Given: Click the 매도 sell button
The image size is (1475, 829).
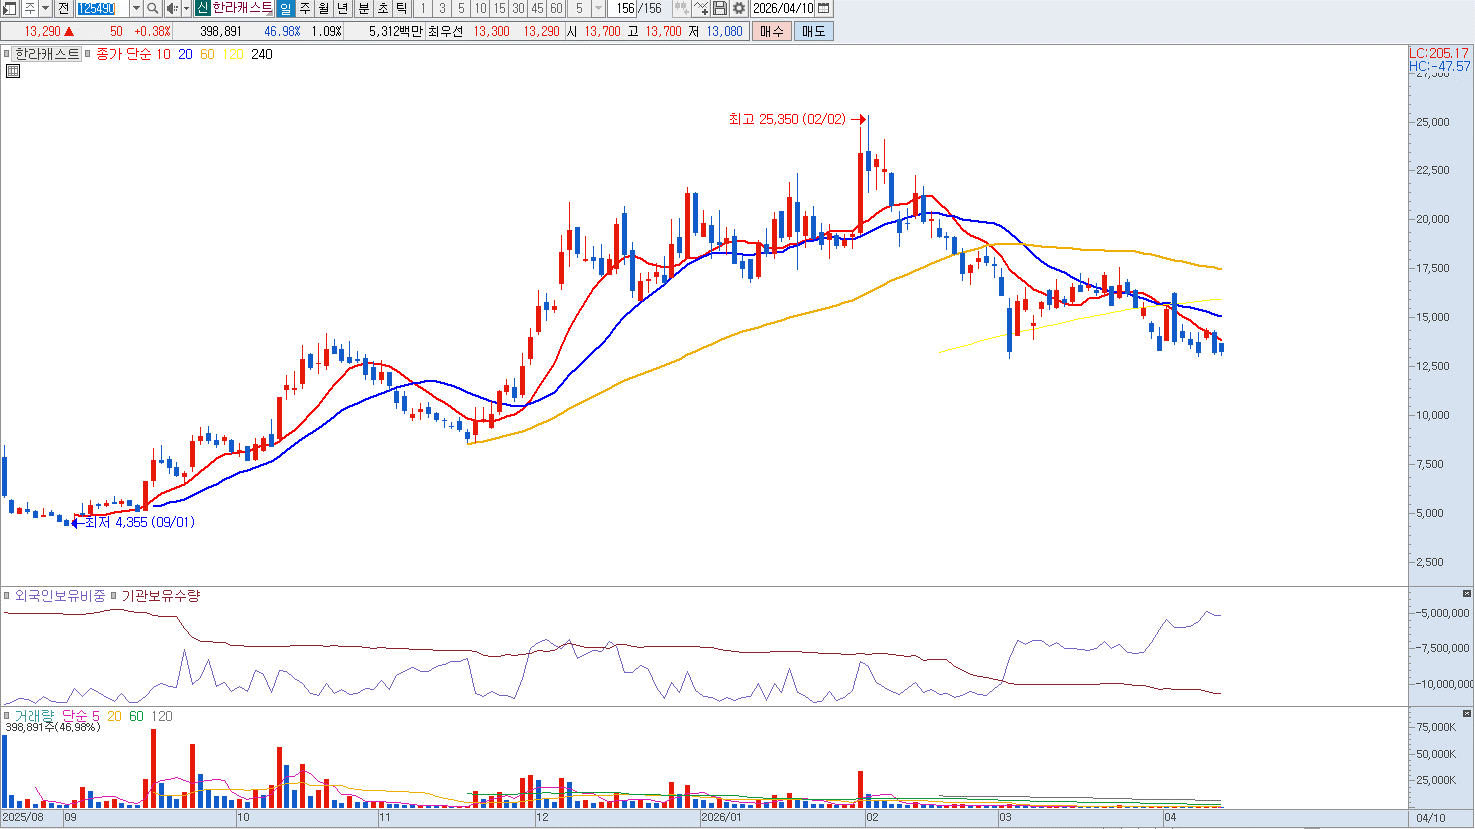Looking at the screenshot, I should 814,31.
